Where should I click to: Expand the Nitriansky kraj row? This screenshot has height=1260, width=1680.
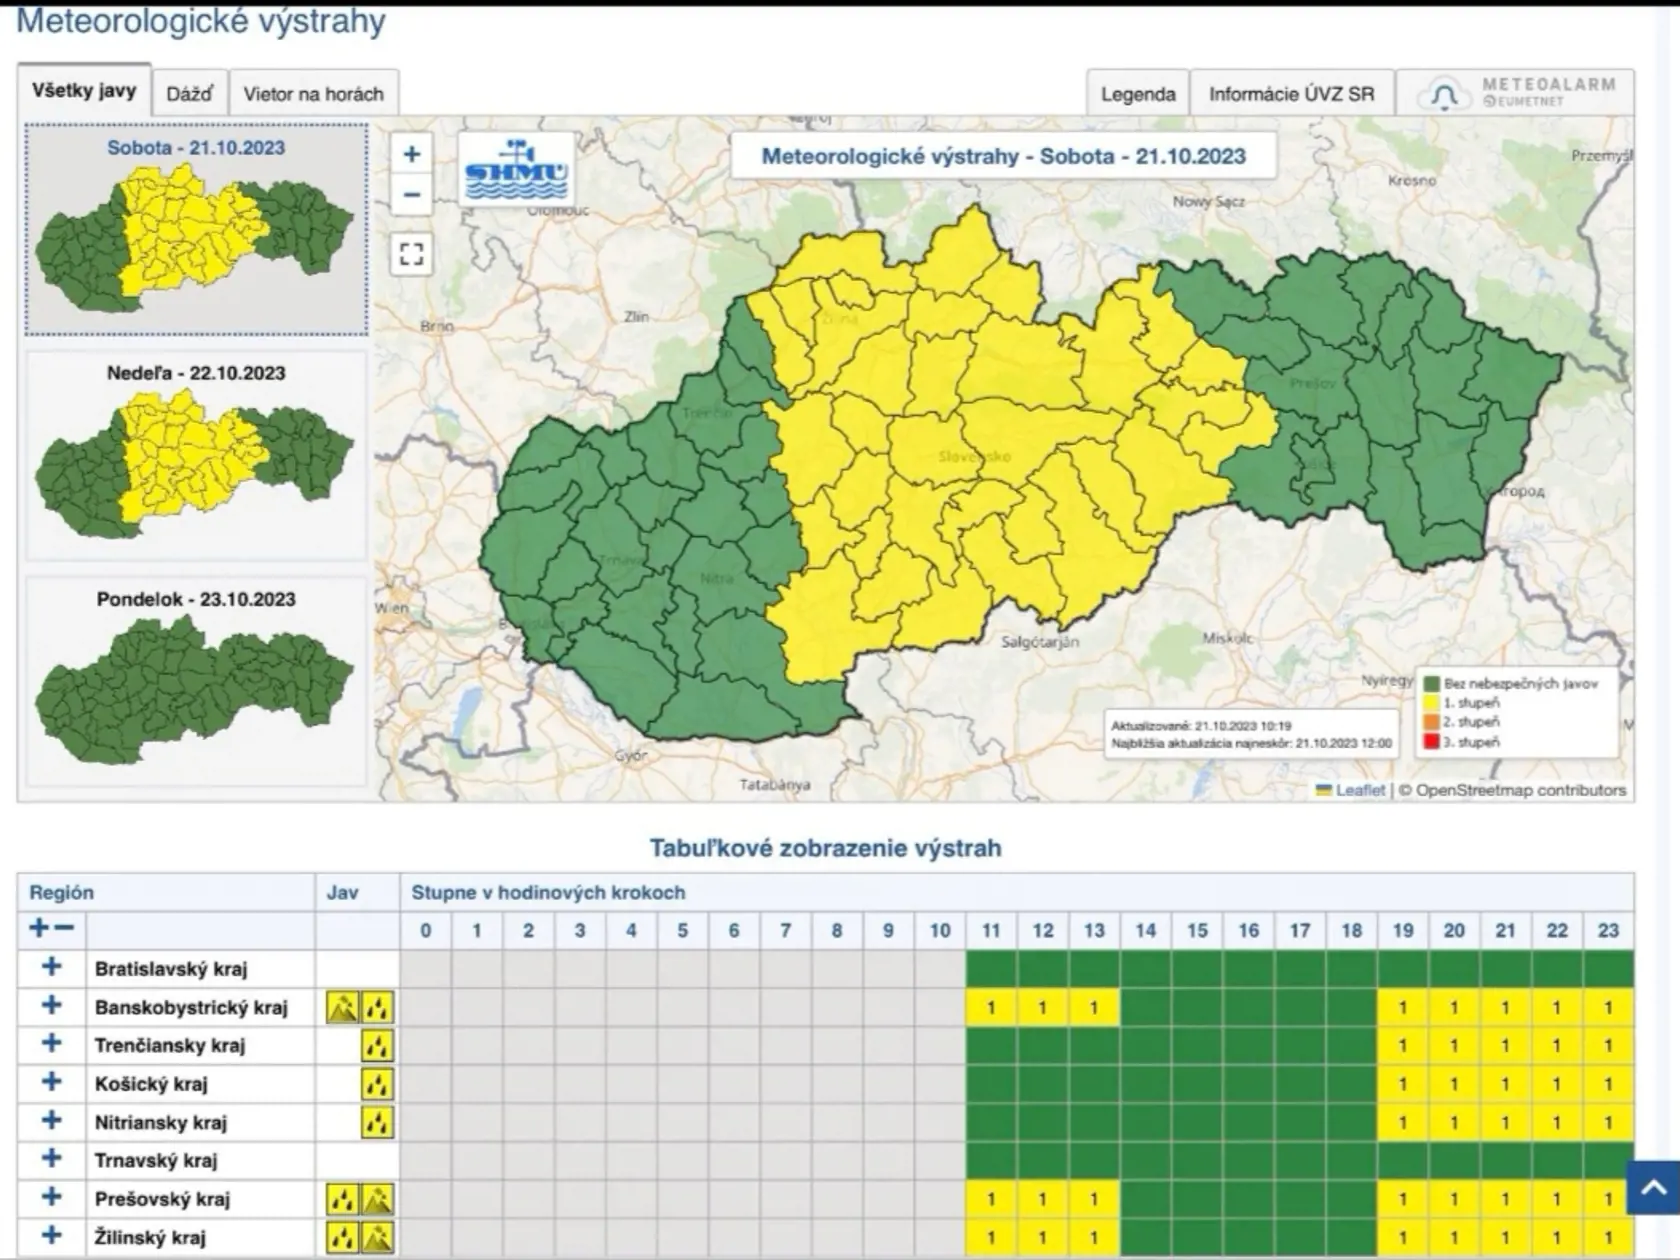(51, 1121)
